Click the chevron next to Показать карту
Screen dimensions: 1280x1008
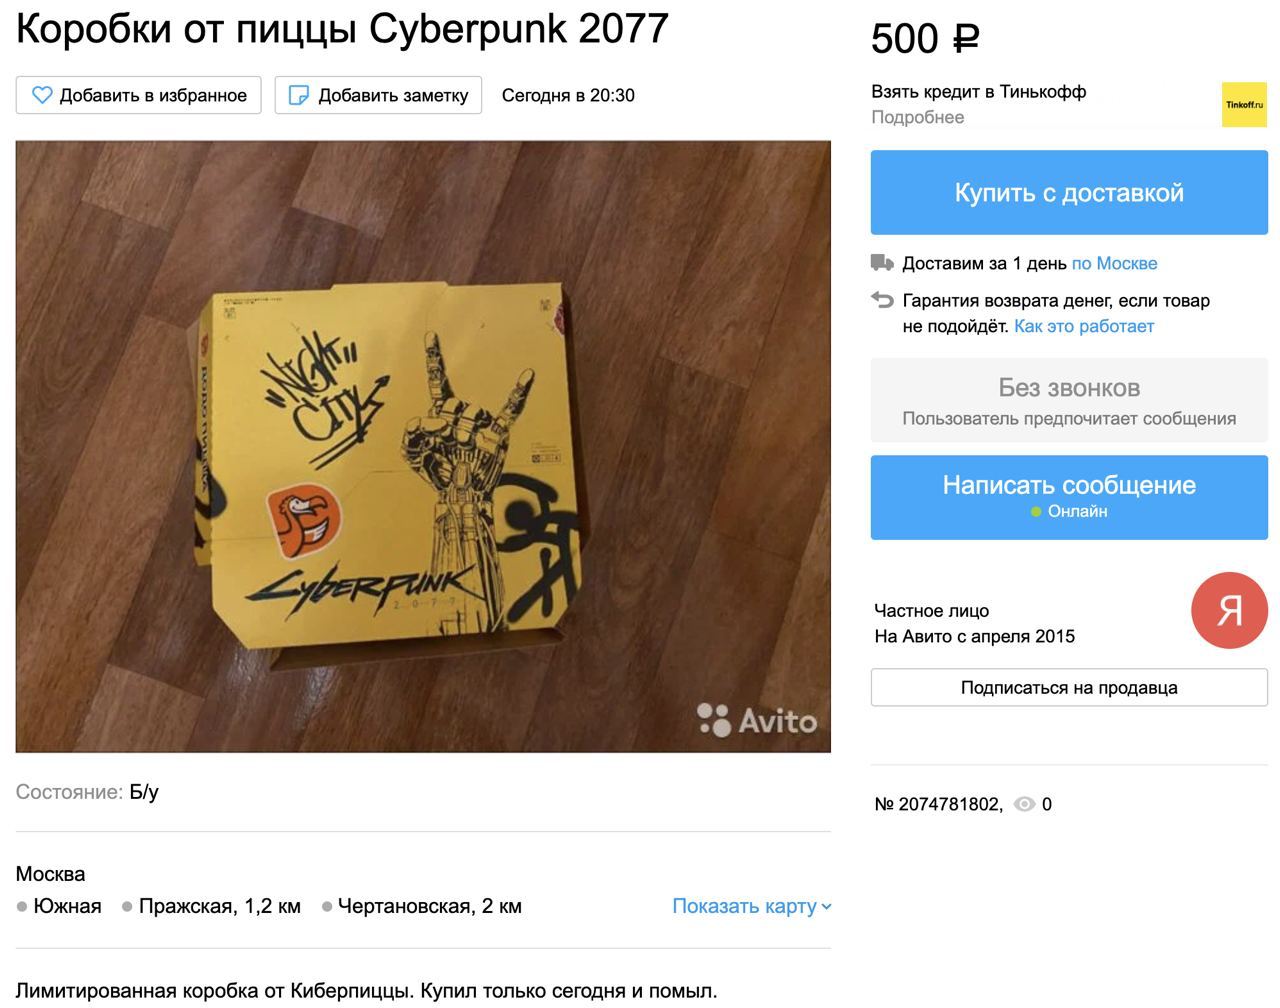click(x=826, y=907)
